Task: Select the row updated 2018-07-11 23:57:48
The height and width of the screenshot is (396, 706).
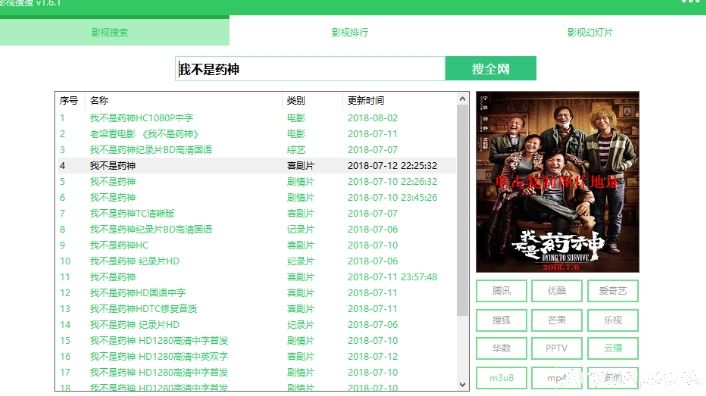Action: tap(256, 277)
